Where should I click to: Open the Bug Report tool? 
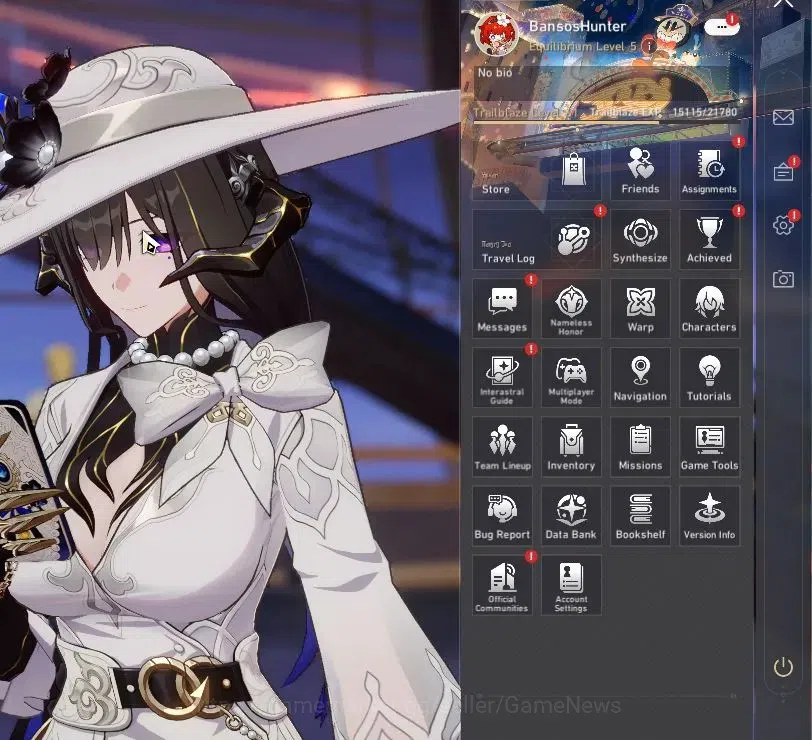[502, 516]
